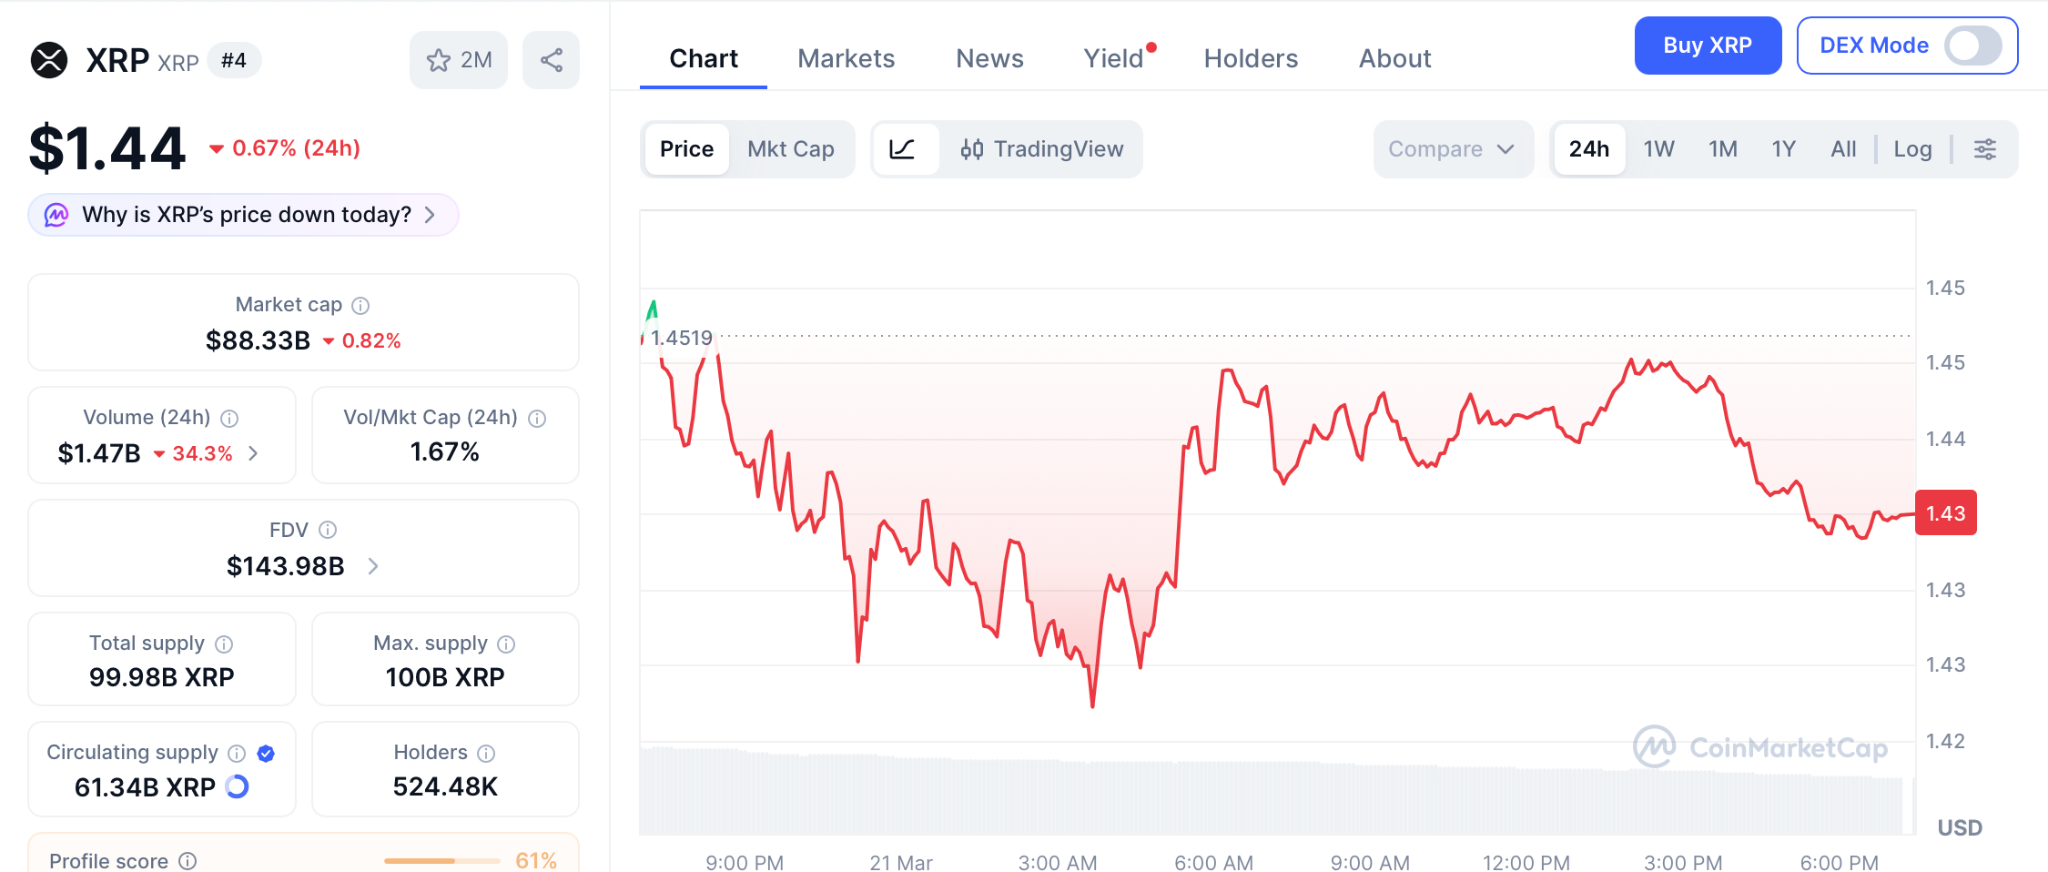
Task: Expand the FDV details chevron
Action: click(x=373, y=566)
